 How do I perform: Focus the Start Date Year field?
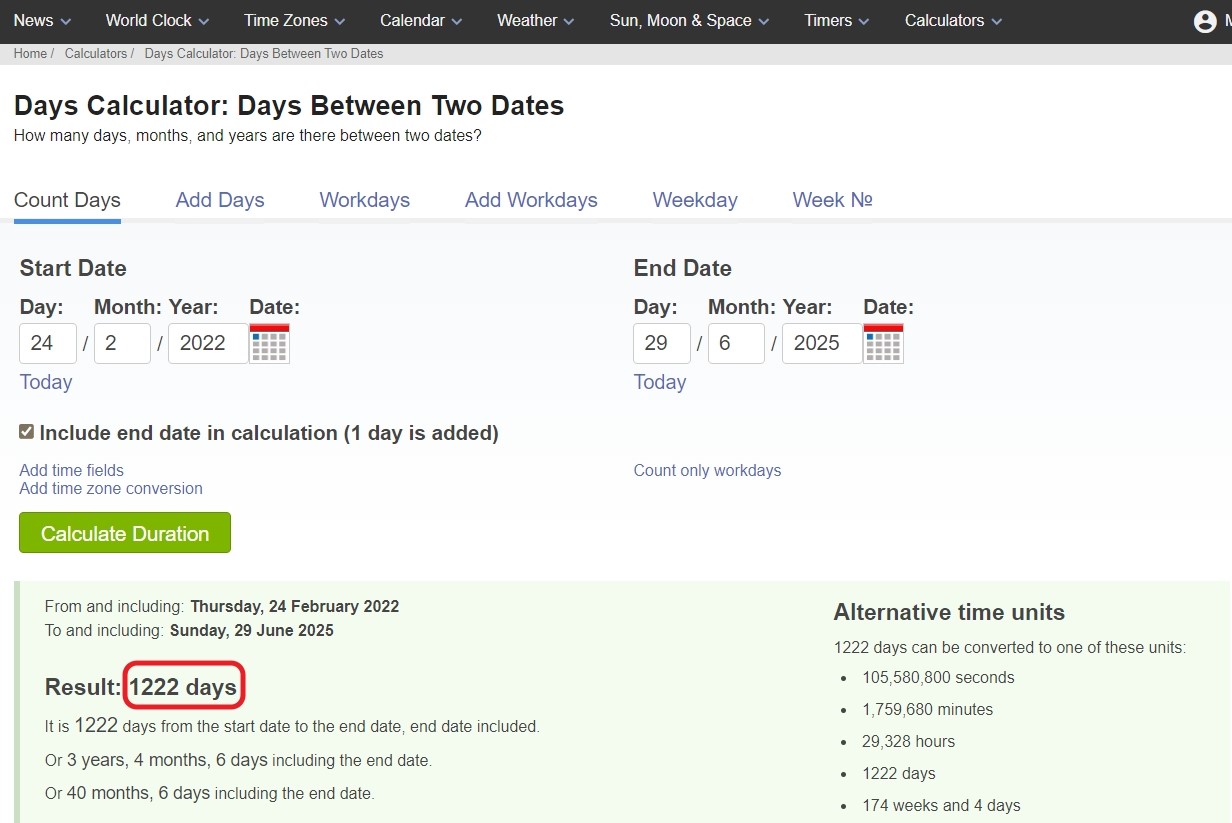(208, 343)
